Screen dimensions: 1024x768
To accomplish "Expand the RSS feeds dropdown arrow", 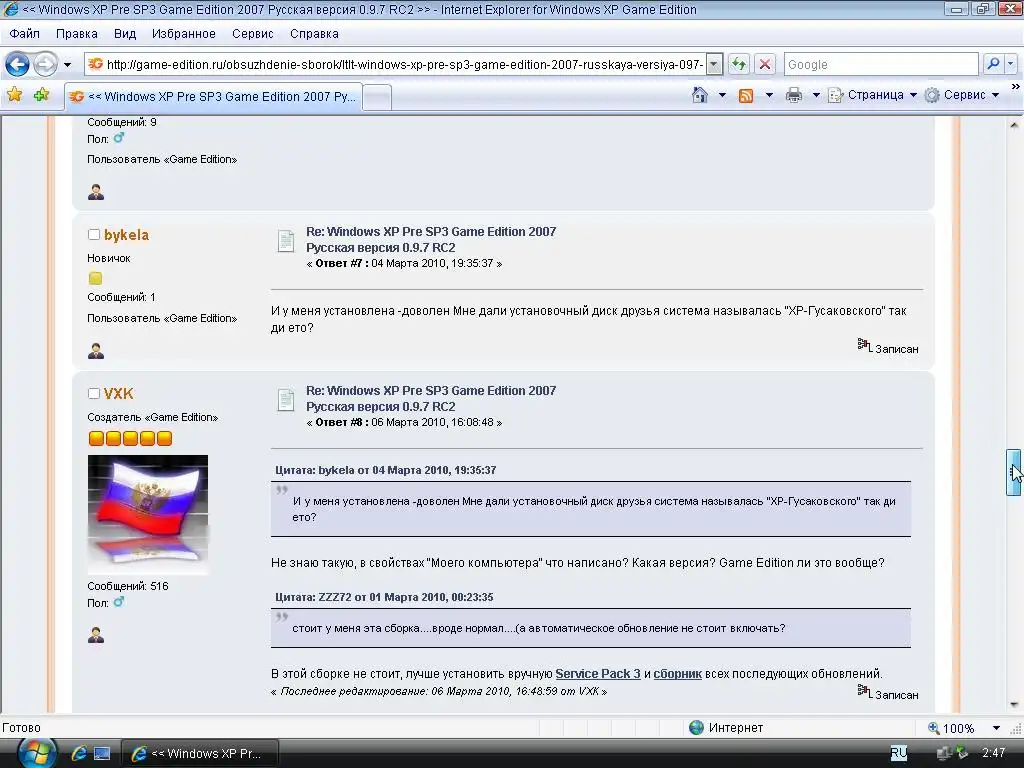I will 769,95.
